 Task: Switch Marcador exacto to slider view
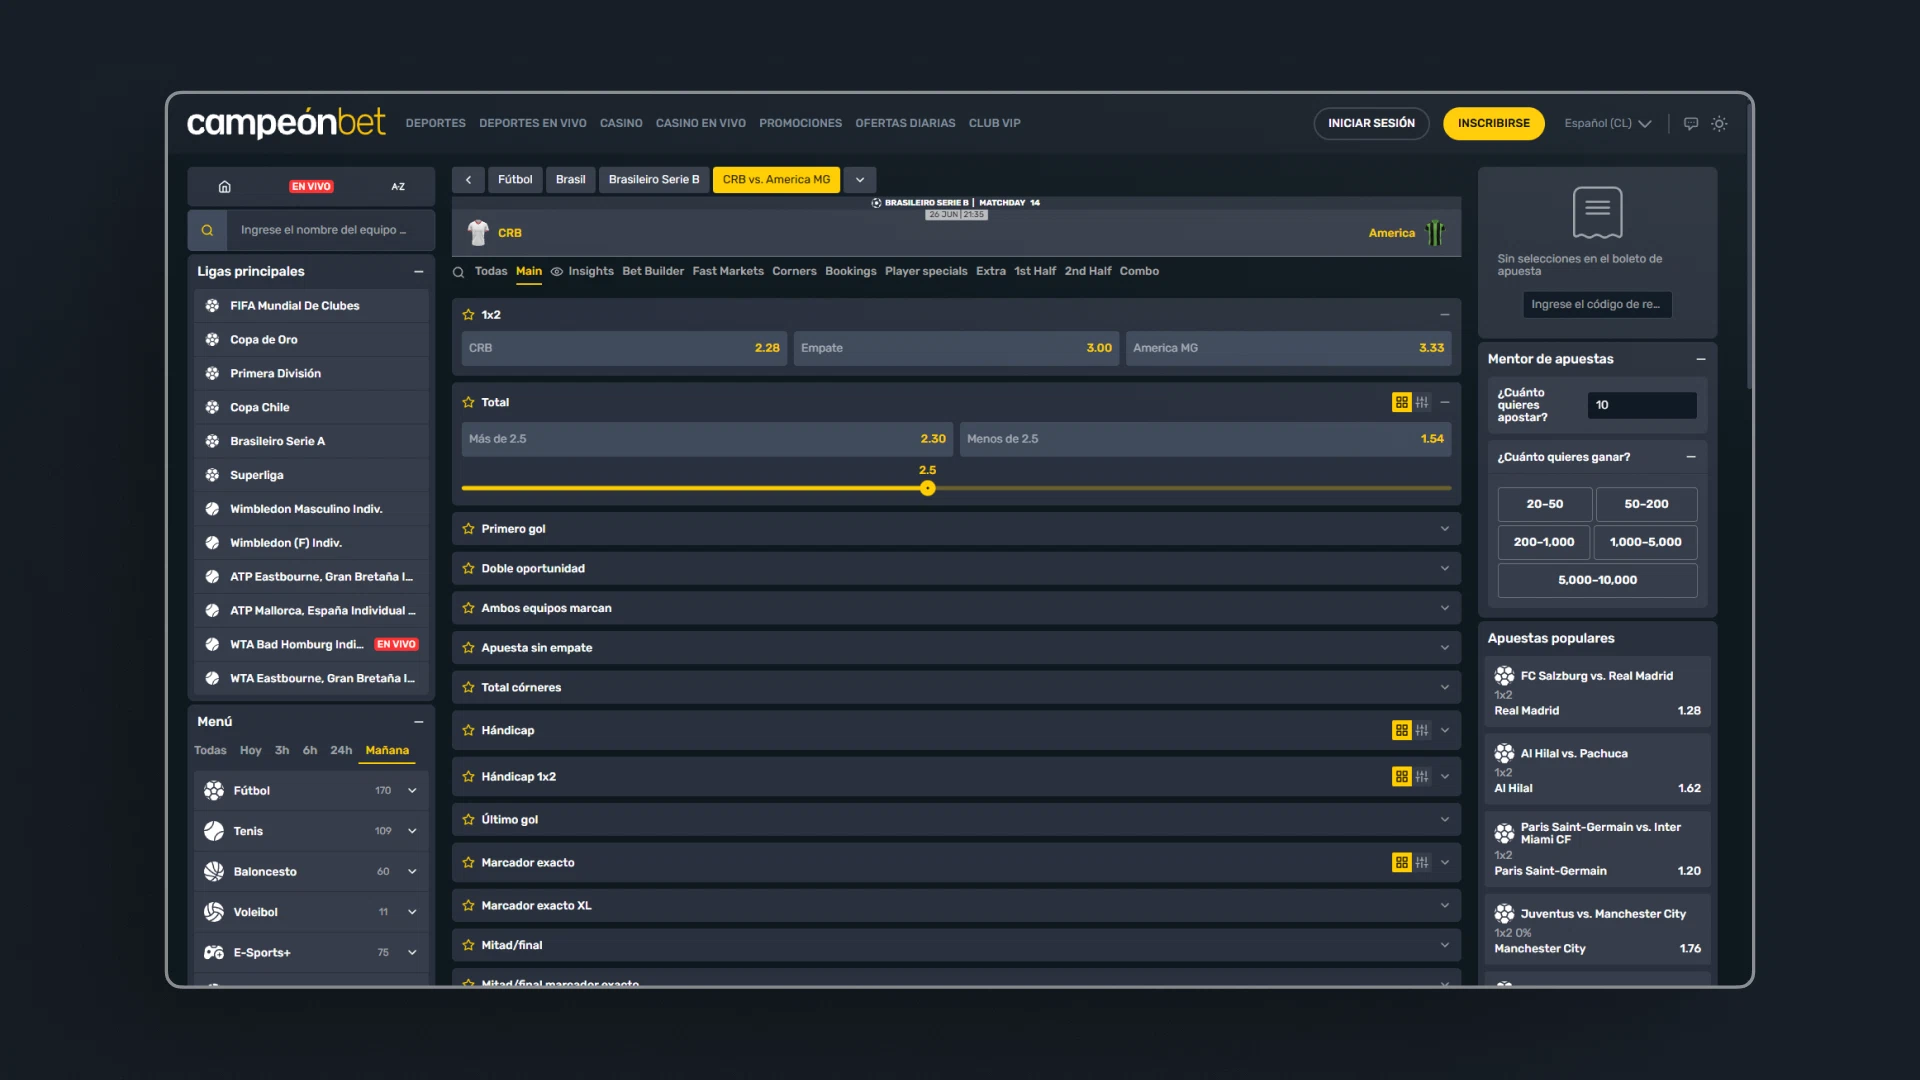click(x=1422, y=863)
